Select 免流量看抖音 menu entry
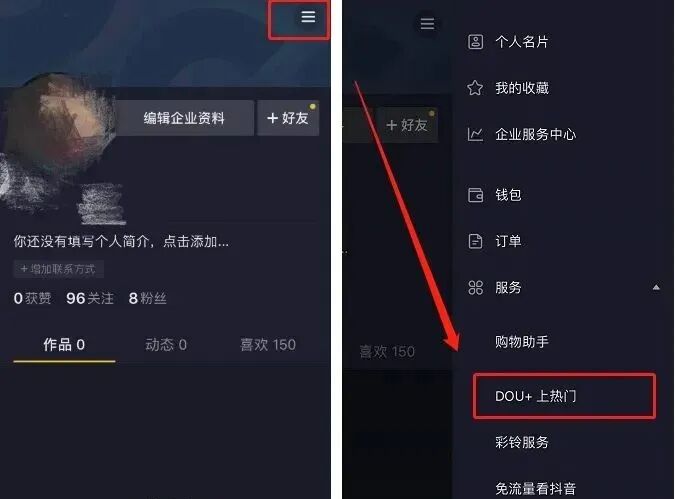The width and height of the screenshot is (675, 499). tap(536, 488)
